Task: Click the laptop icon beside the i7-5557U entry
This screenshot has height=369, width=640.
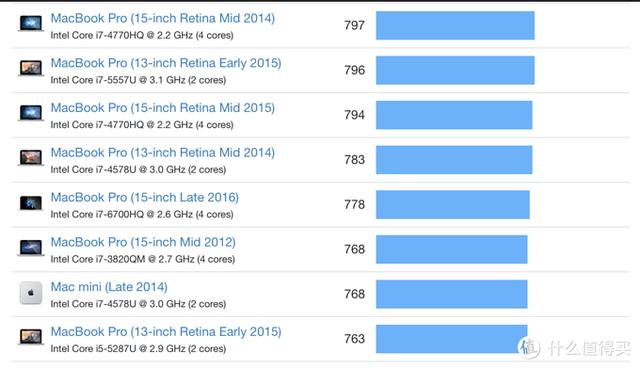Action: [31, 68]
